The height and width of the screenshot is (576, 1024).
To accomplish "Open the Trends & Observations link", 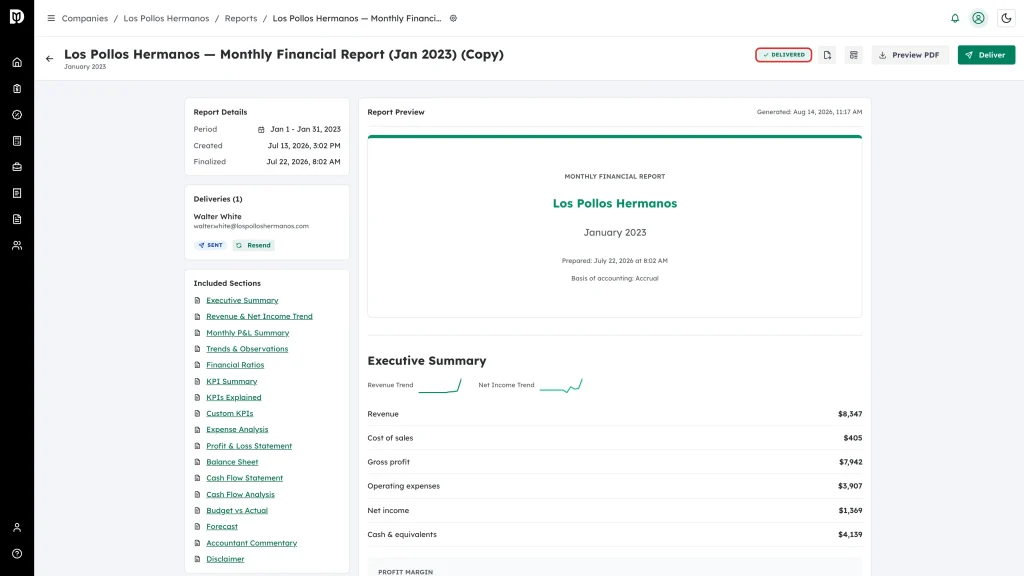I will (247, 349).
